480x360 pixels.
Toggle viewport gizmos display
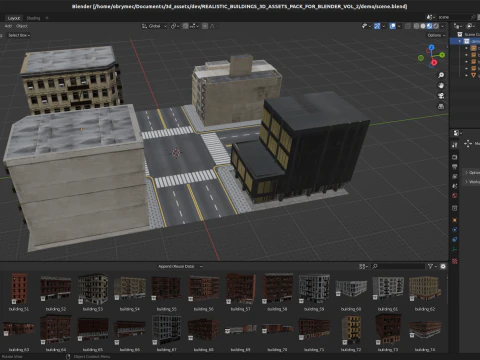pos(377,26)
